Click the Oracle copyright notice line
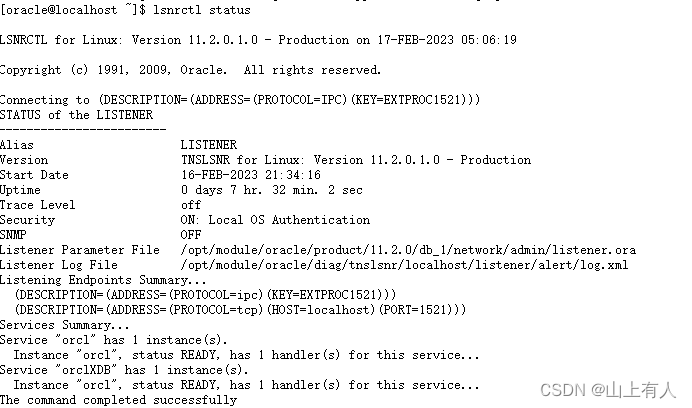The height and width of the screenshot is (408, 692). [190, 70]
